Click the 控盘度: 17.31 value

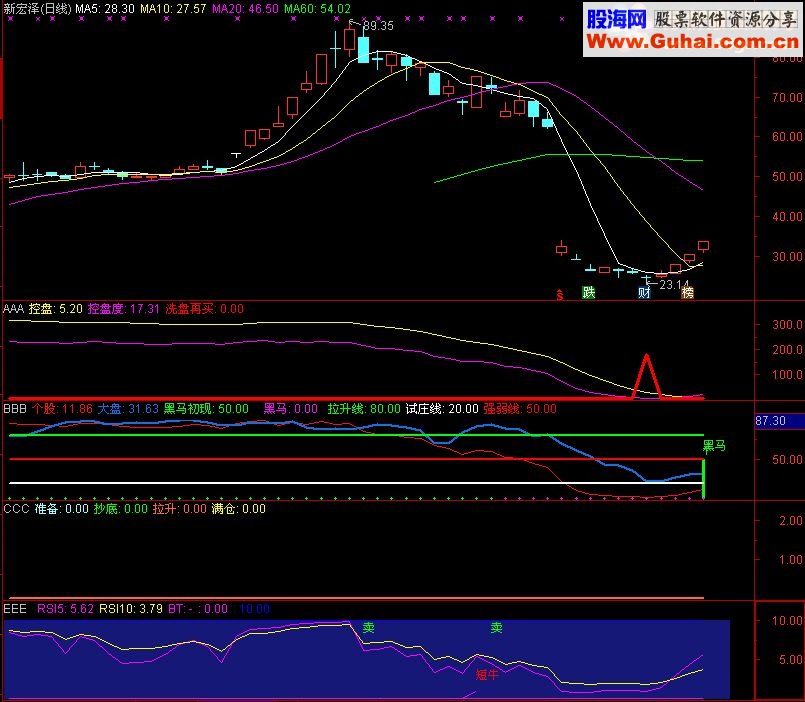click(x=124, y=309)
